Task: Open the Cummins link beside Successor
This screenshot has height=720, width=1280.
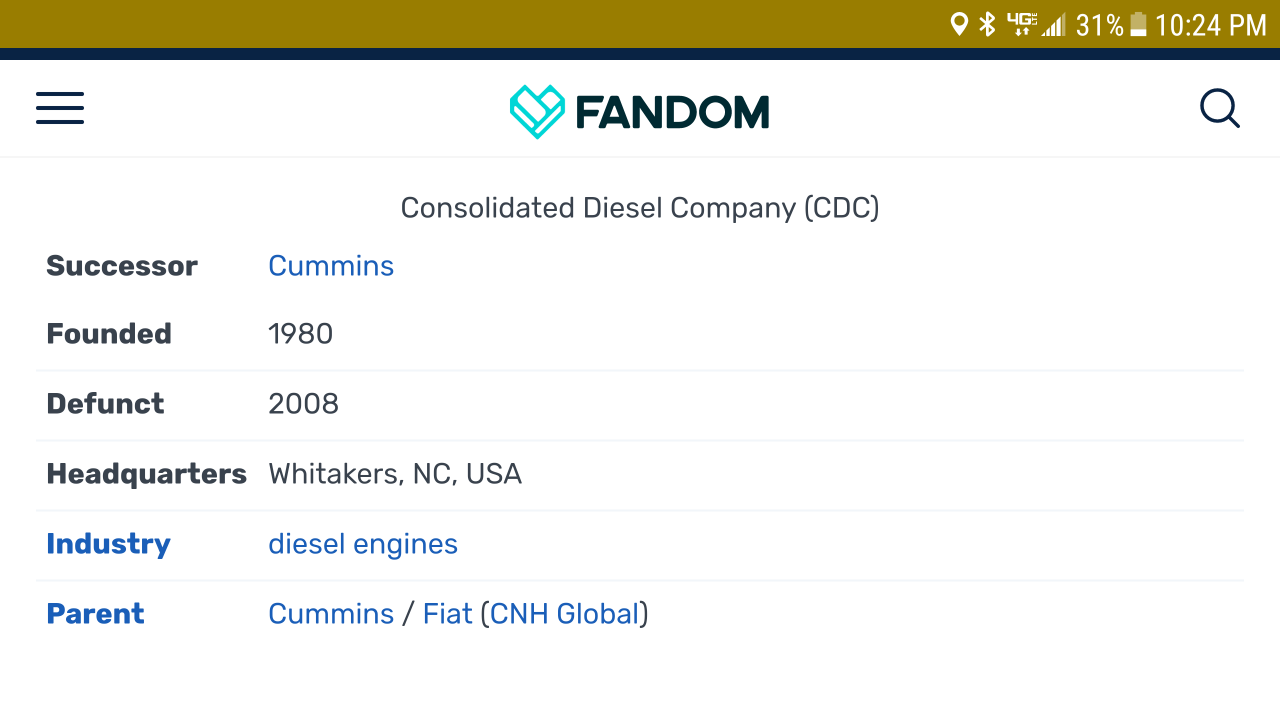Action: coord(331,266)
